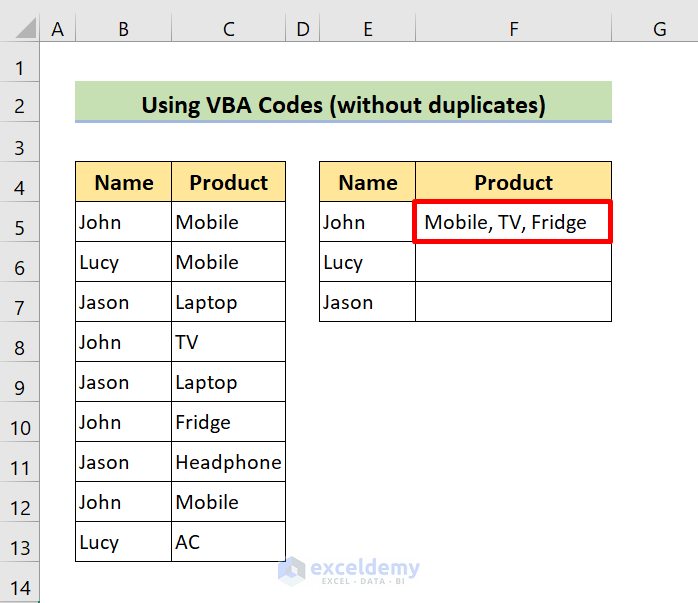698x603 pixels.
Task: Select cell F5 'Mobile, TV, Fridge'
Action: point(514,222)
